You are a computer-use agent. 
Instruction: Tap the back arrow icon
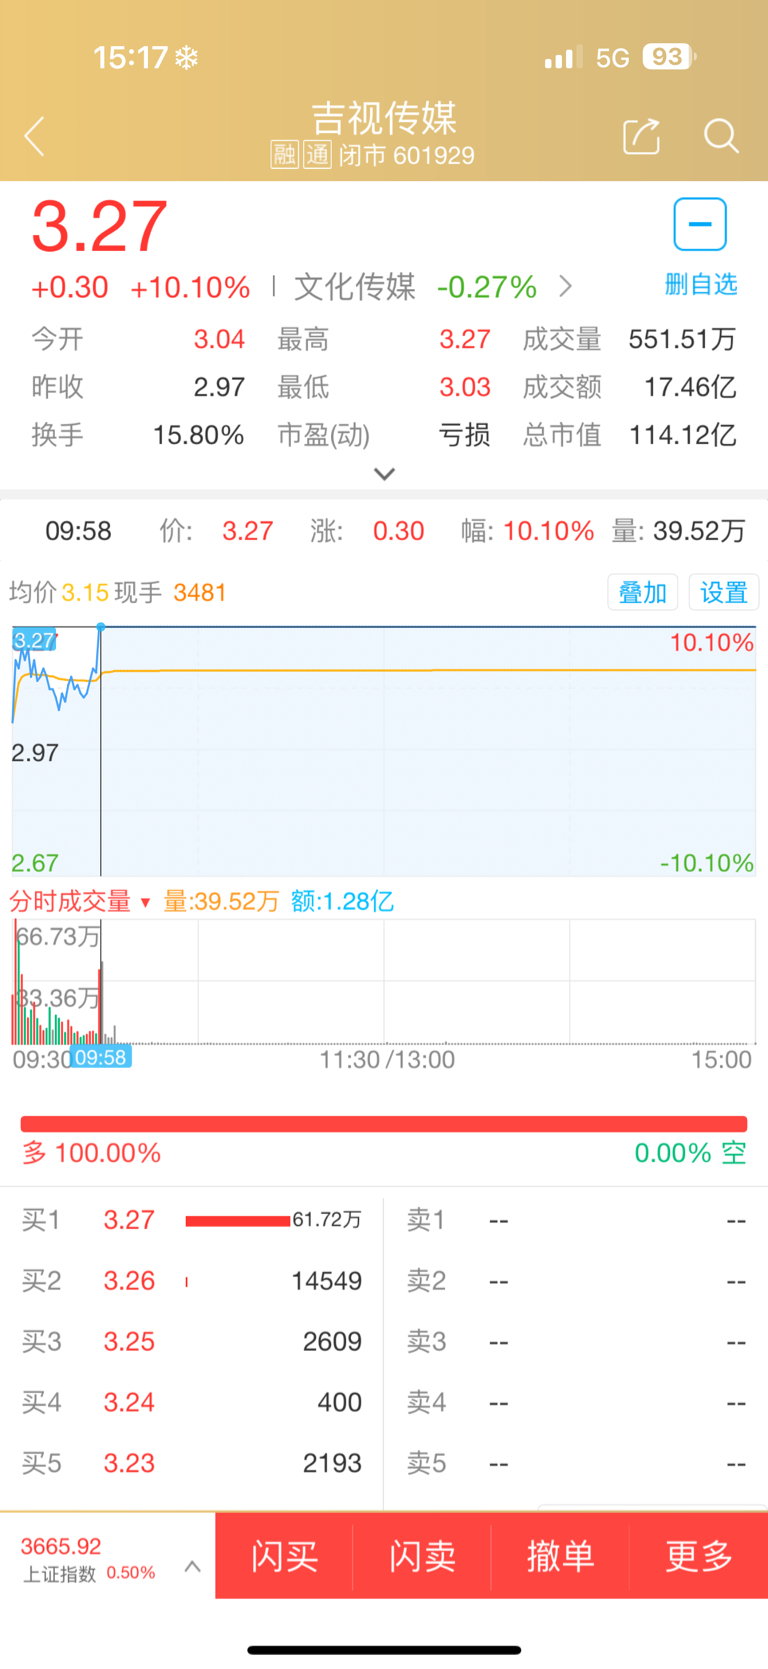(x=35, y=136)
